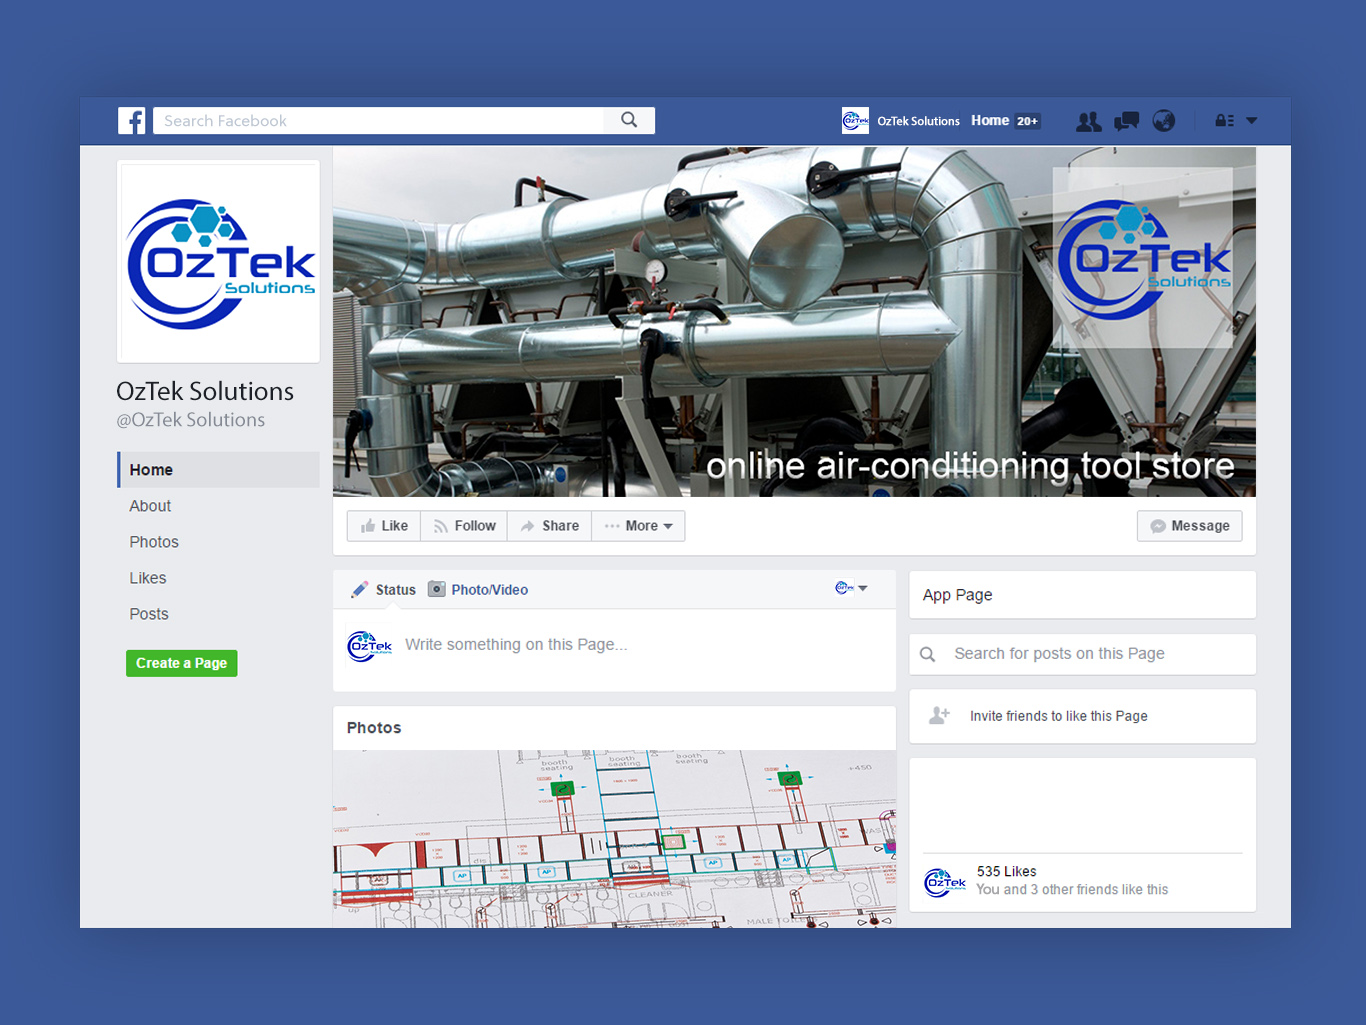Open the cover photo
Image resolution: width=1366 pixels, height=1025 pixels.
pos(794,322)
